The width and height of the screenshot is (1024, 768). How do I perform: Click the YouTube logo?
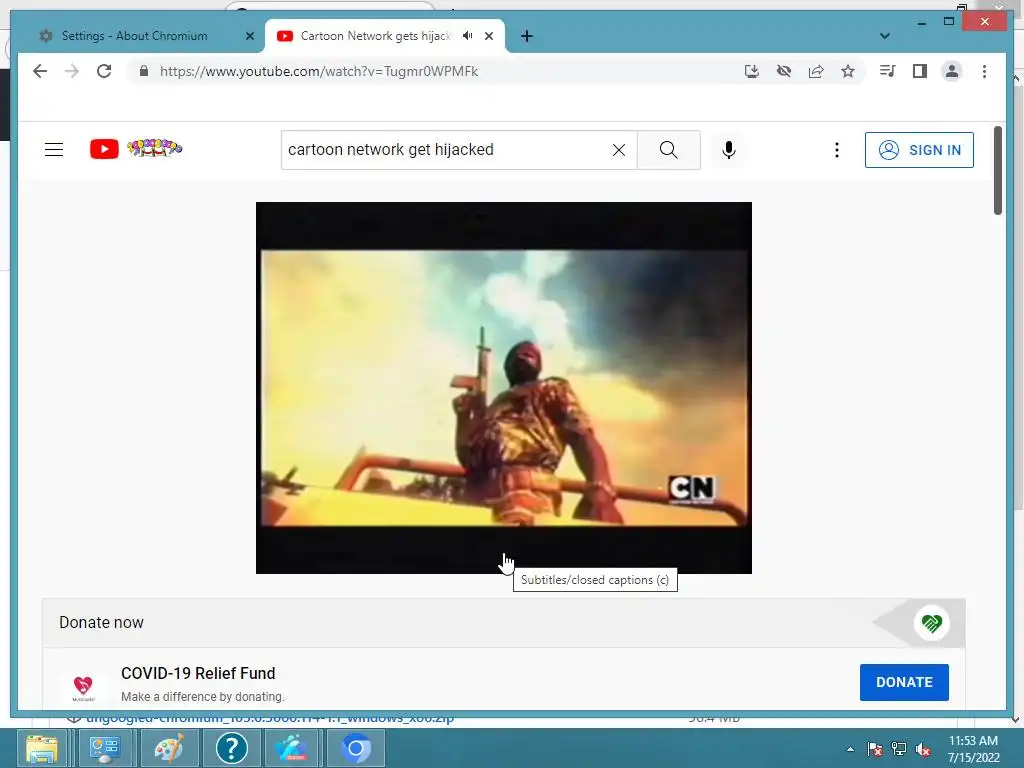136,149
